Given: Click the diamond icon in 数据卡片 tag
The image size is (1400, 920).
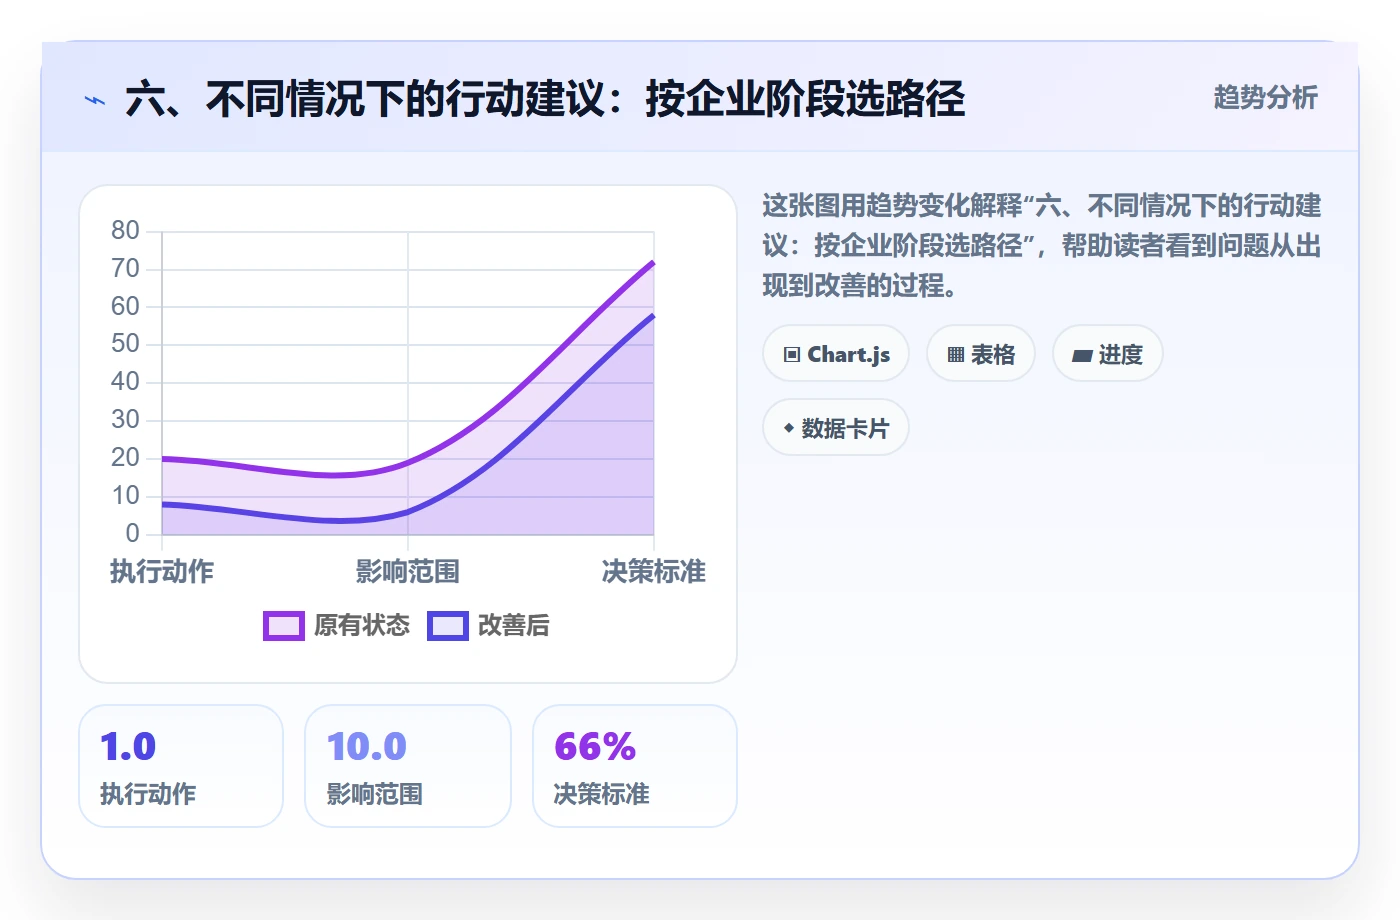Looking at the screenshot, I should (x=789, y=428).
